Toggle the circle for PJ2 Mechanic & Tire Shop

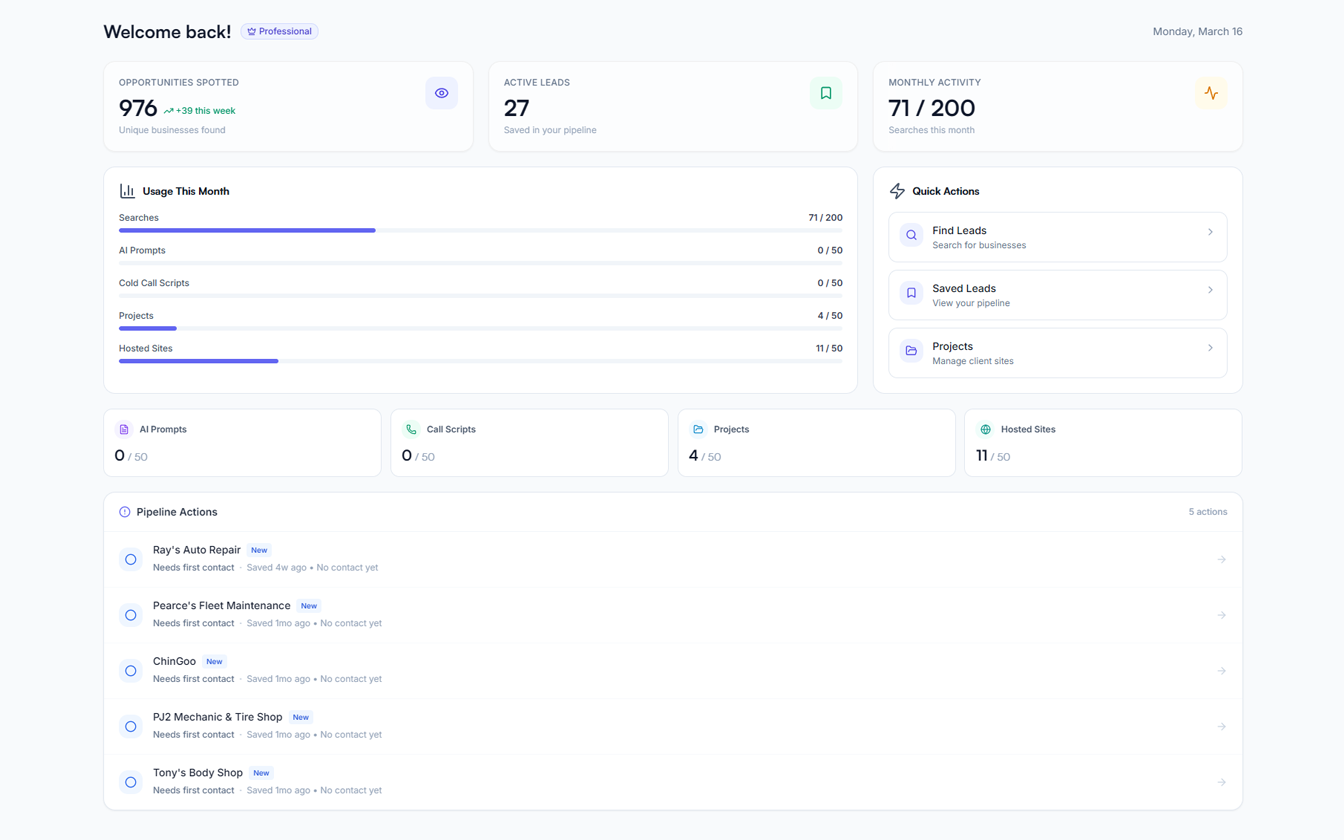(131, 727)
